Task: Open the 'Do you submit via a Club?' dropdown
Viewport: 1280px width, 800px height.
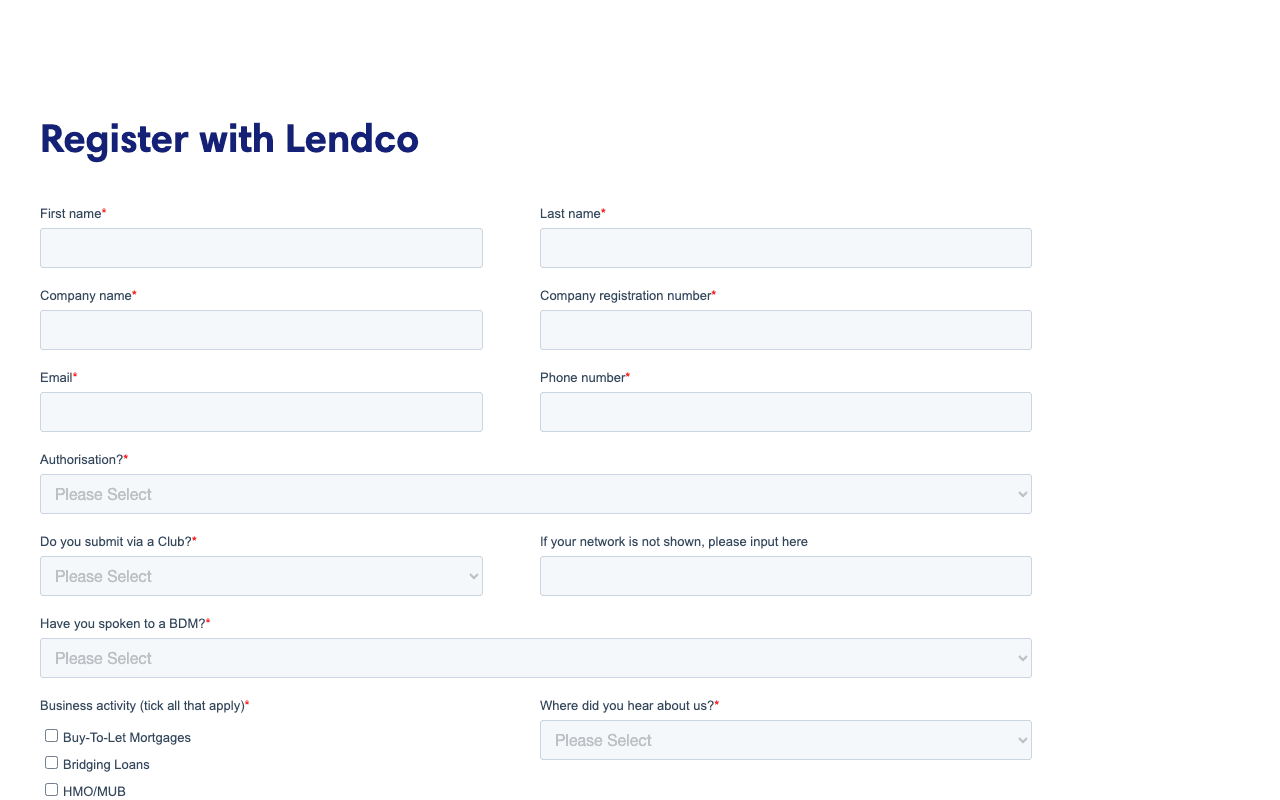Action: click(261, 576)
